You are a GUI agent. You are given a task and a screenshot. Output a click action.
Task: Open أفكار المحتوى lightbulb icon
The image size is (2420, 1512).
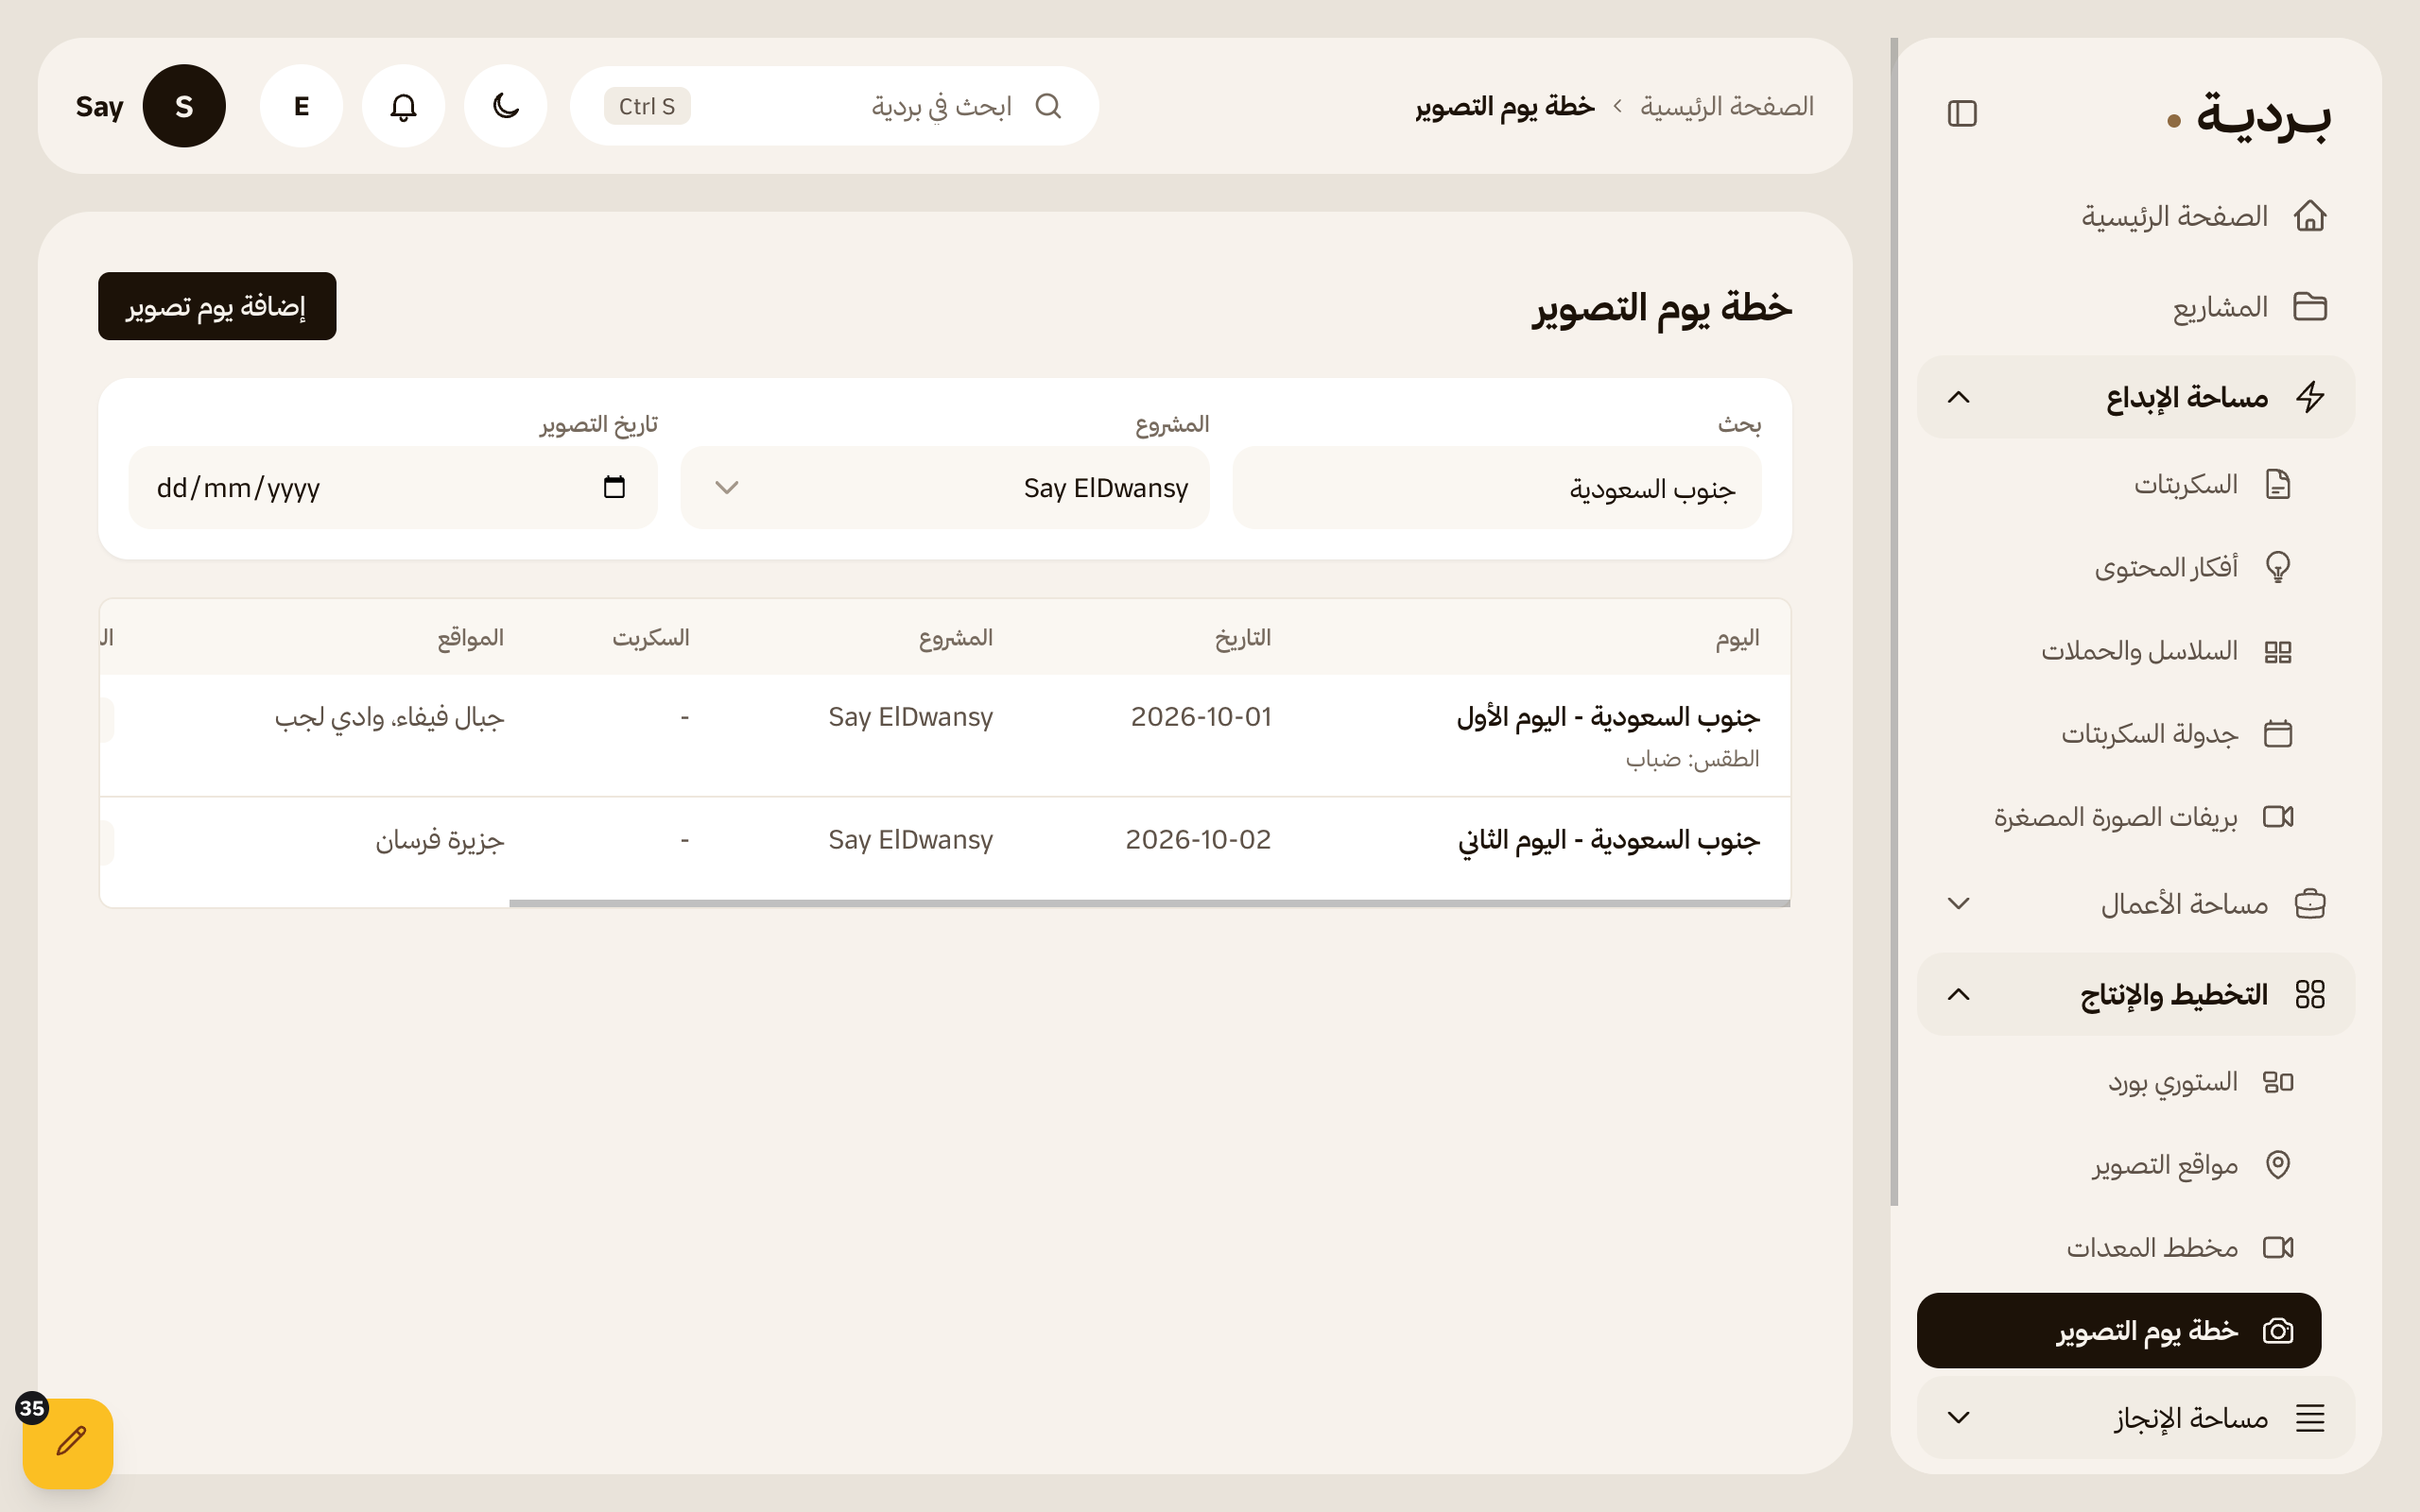(x=2278, y=567)
